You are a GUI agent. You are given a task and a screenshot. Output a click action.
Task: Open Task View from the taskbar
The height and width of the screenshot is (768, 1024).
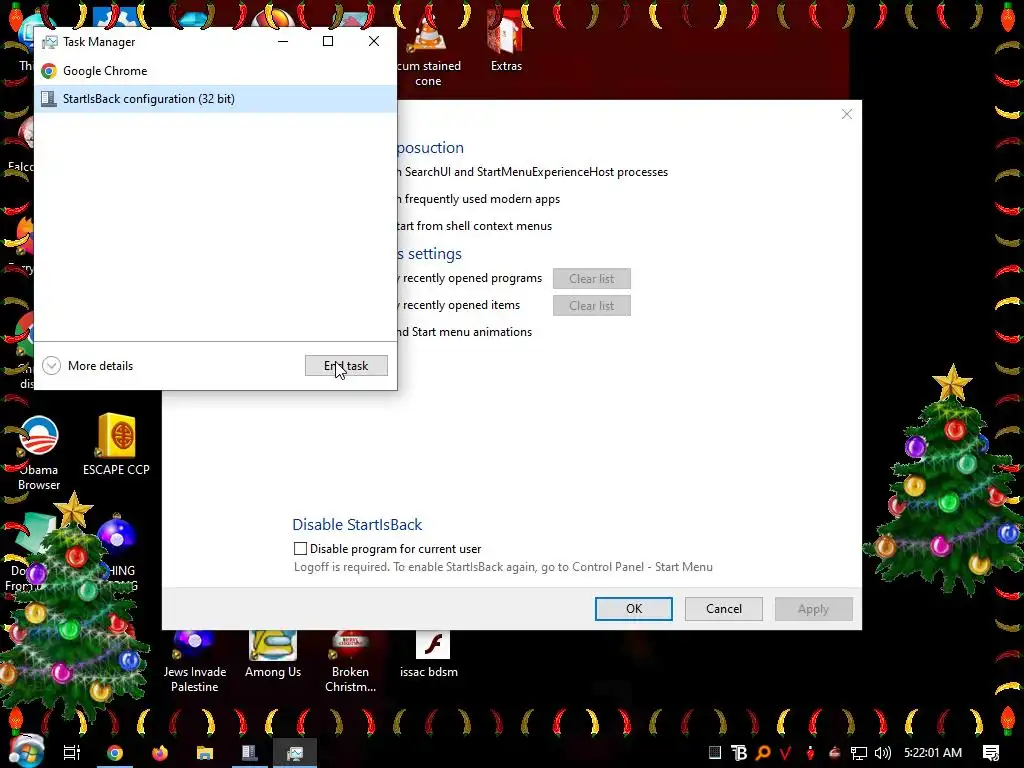72,753
